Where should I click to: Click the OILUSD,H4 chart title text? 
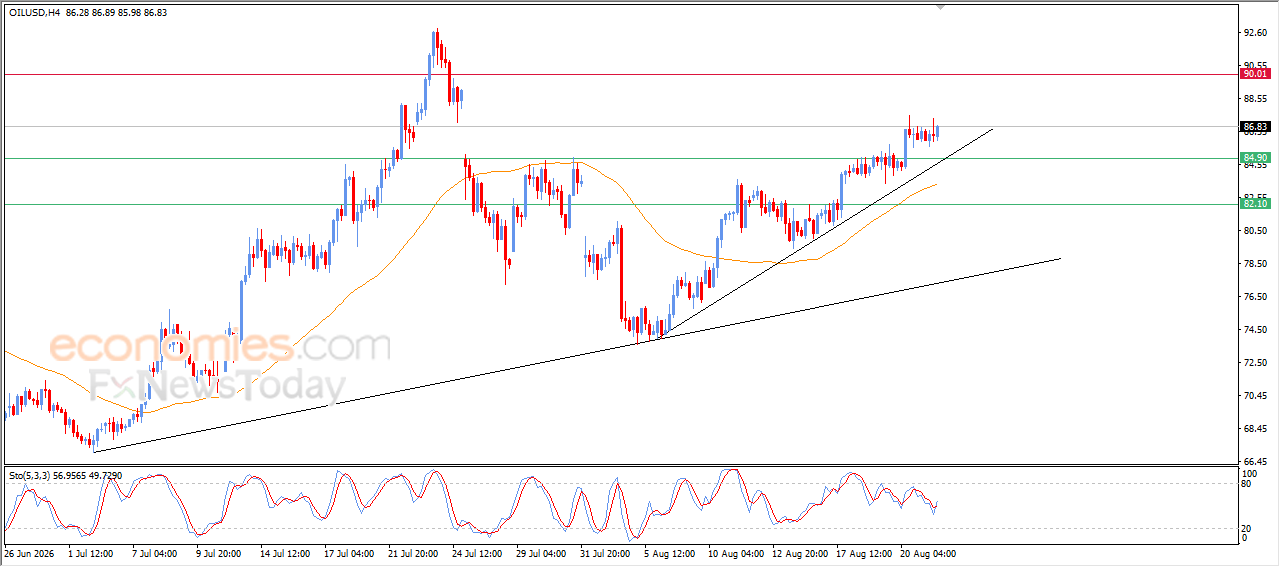click(32, 12)
